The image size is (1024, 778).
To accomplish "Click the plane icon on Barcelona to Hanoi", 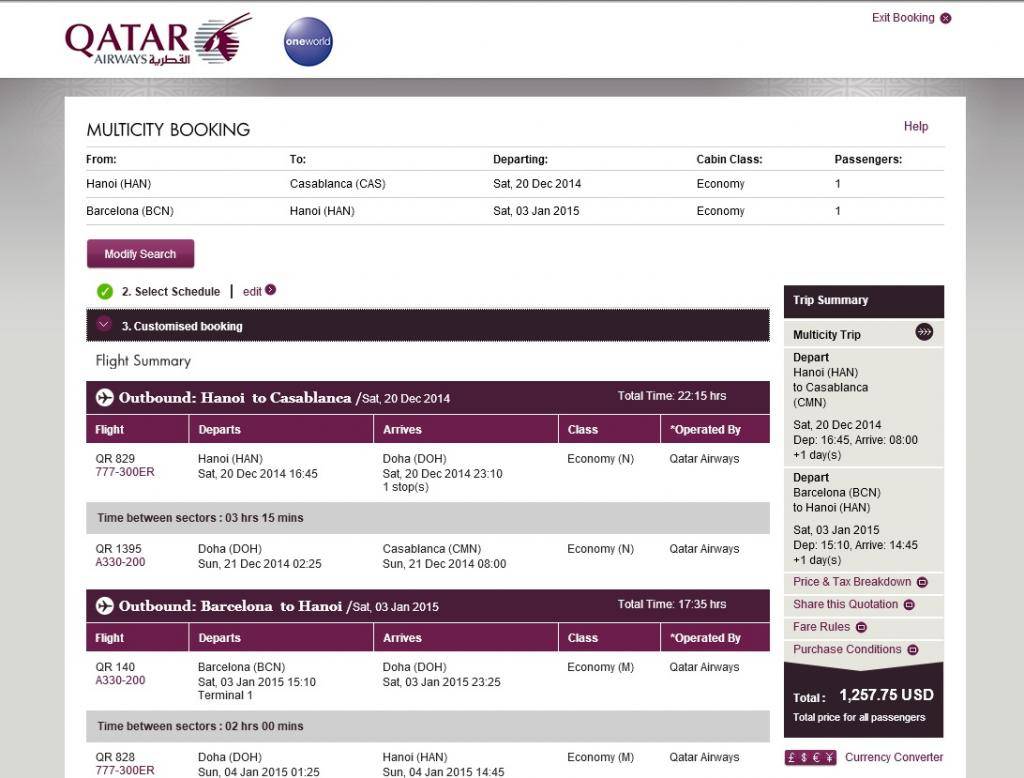I will [104, 606].
